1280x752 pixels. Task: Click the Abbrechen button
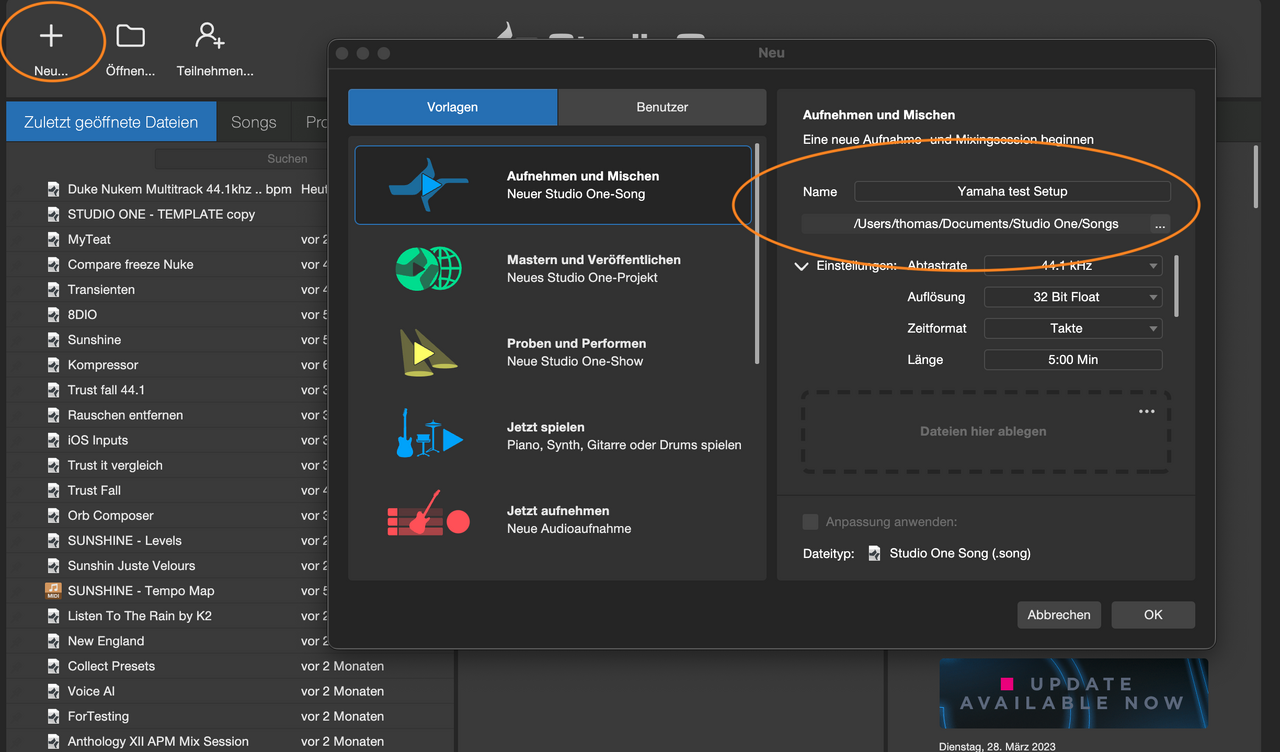[x=1059, y=615]
